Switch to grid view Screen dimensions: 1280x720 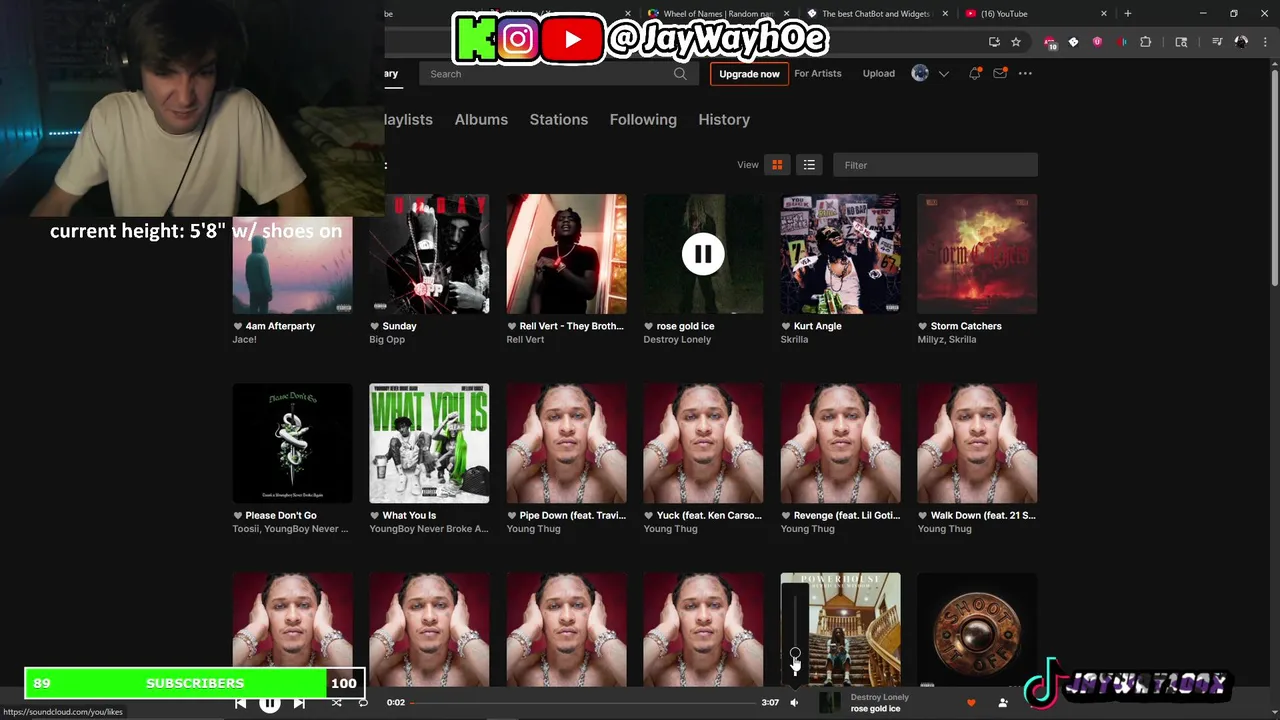click(x=777, y=165)
